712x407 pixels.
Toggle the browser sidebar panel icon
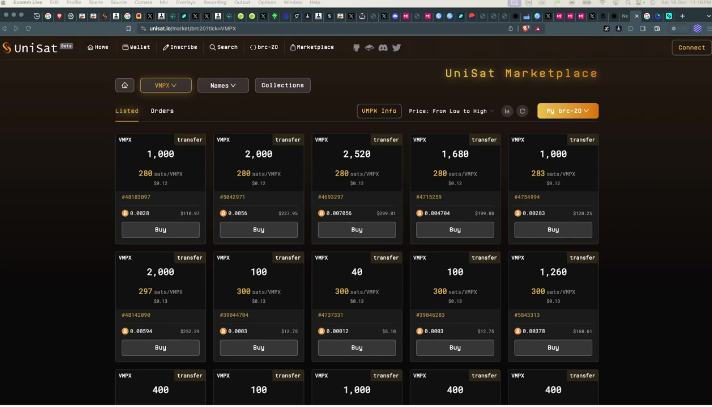643,29
